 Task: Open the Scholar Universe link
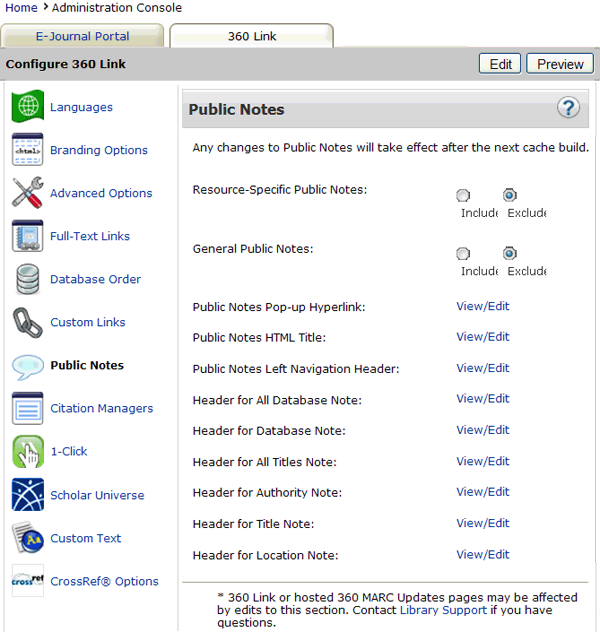coord(97,495)
